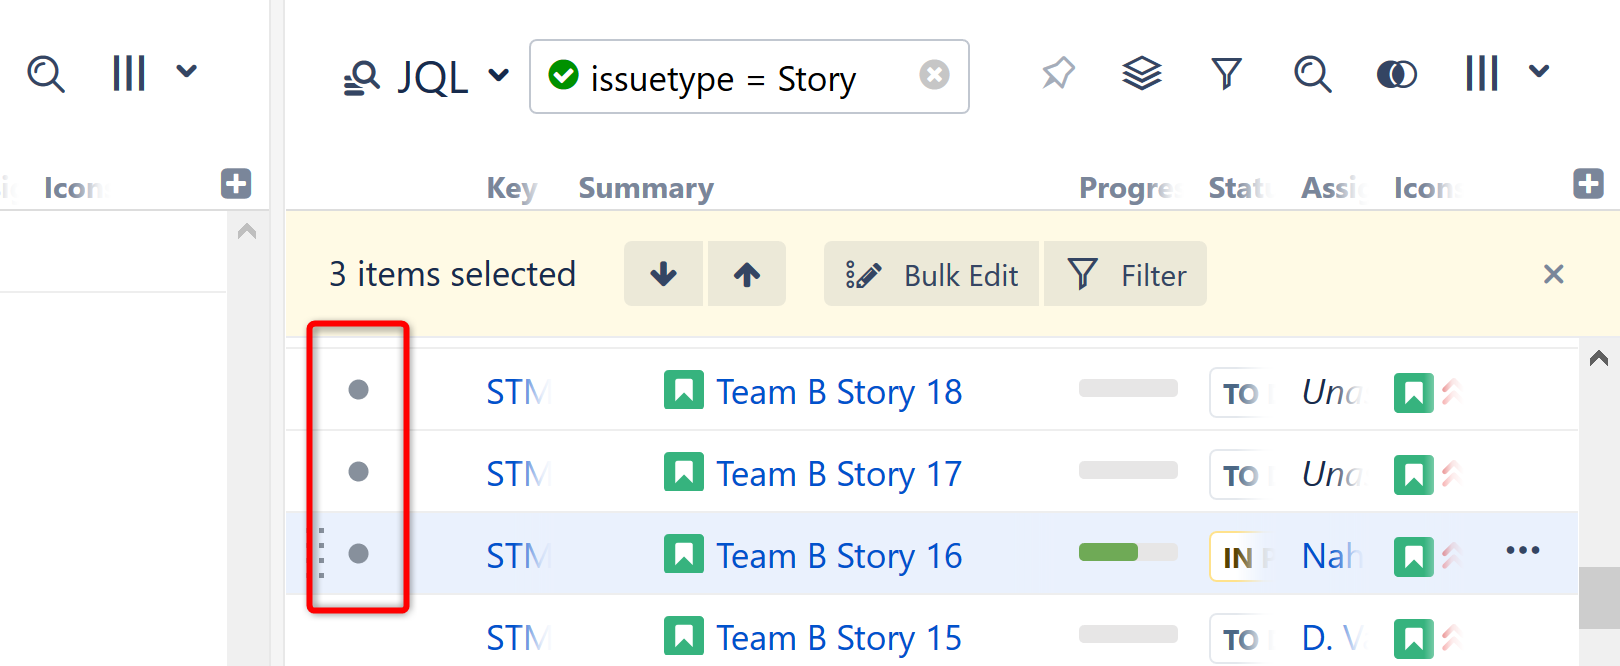This screenshot has width=1620, height=666.
Task: Click the Bulk Edit button
Action: pos(932,275)
